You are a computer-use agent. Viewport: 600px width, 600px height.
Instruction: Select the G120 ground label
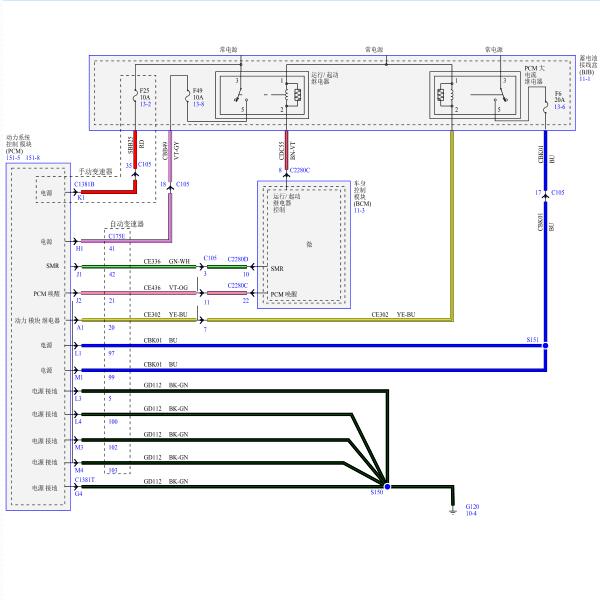(472, 507)
